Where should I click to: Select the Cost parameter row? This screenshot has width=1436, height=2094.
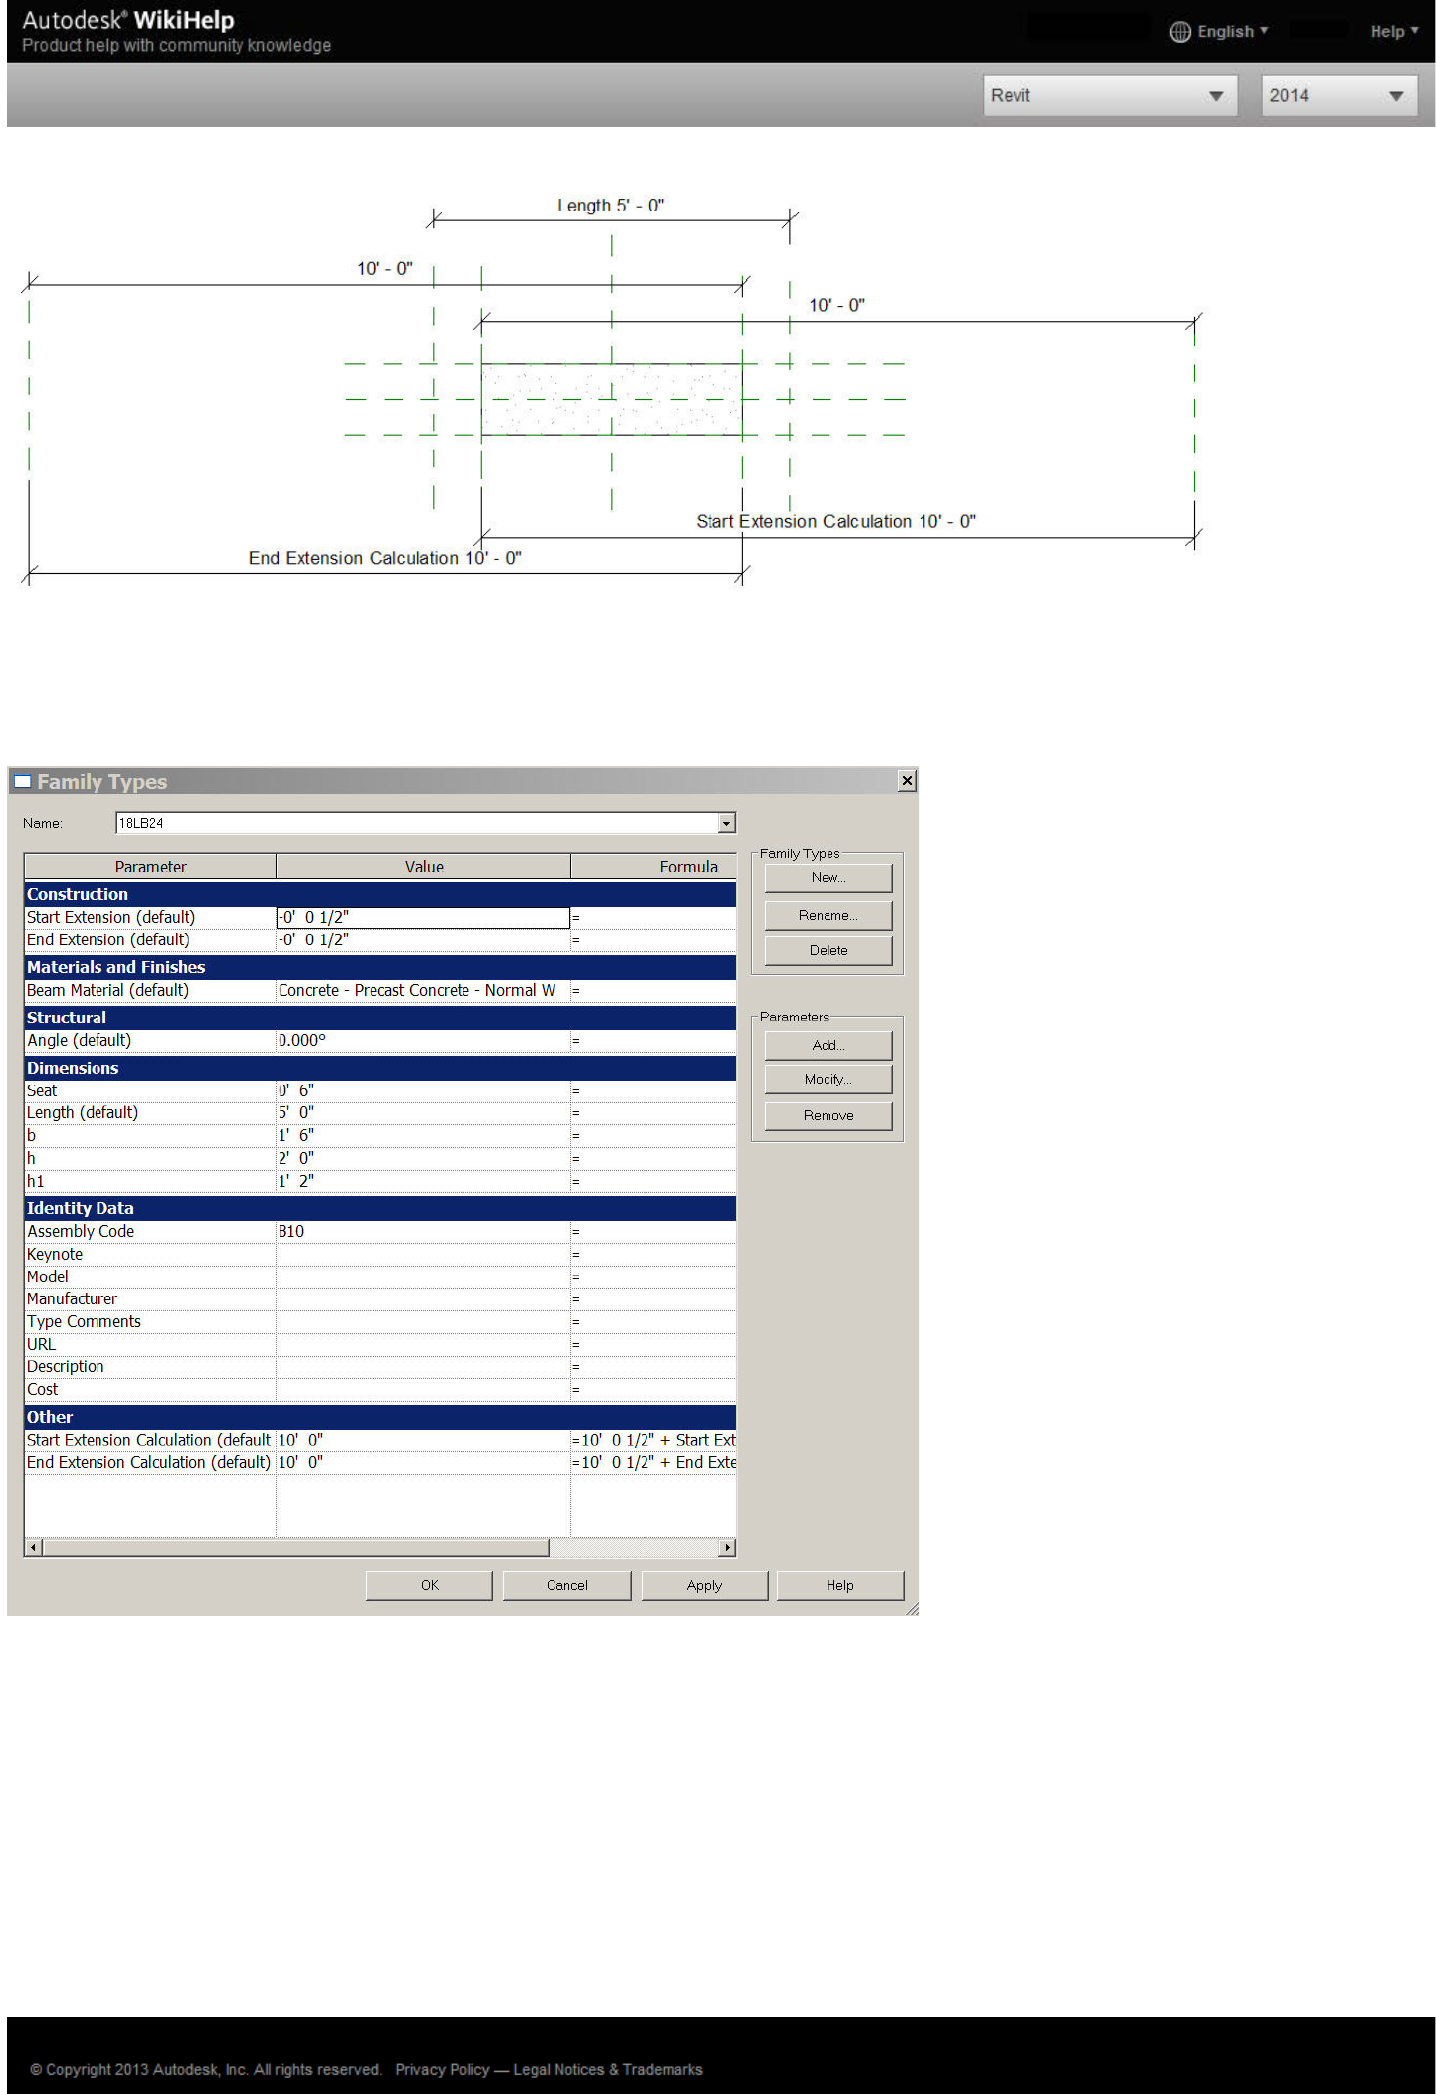[x=380, y=1390]
